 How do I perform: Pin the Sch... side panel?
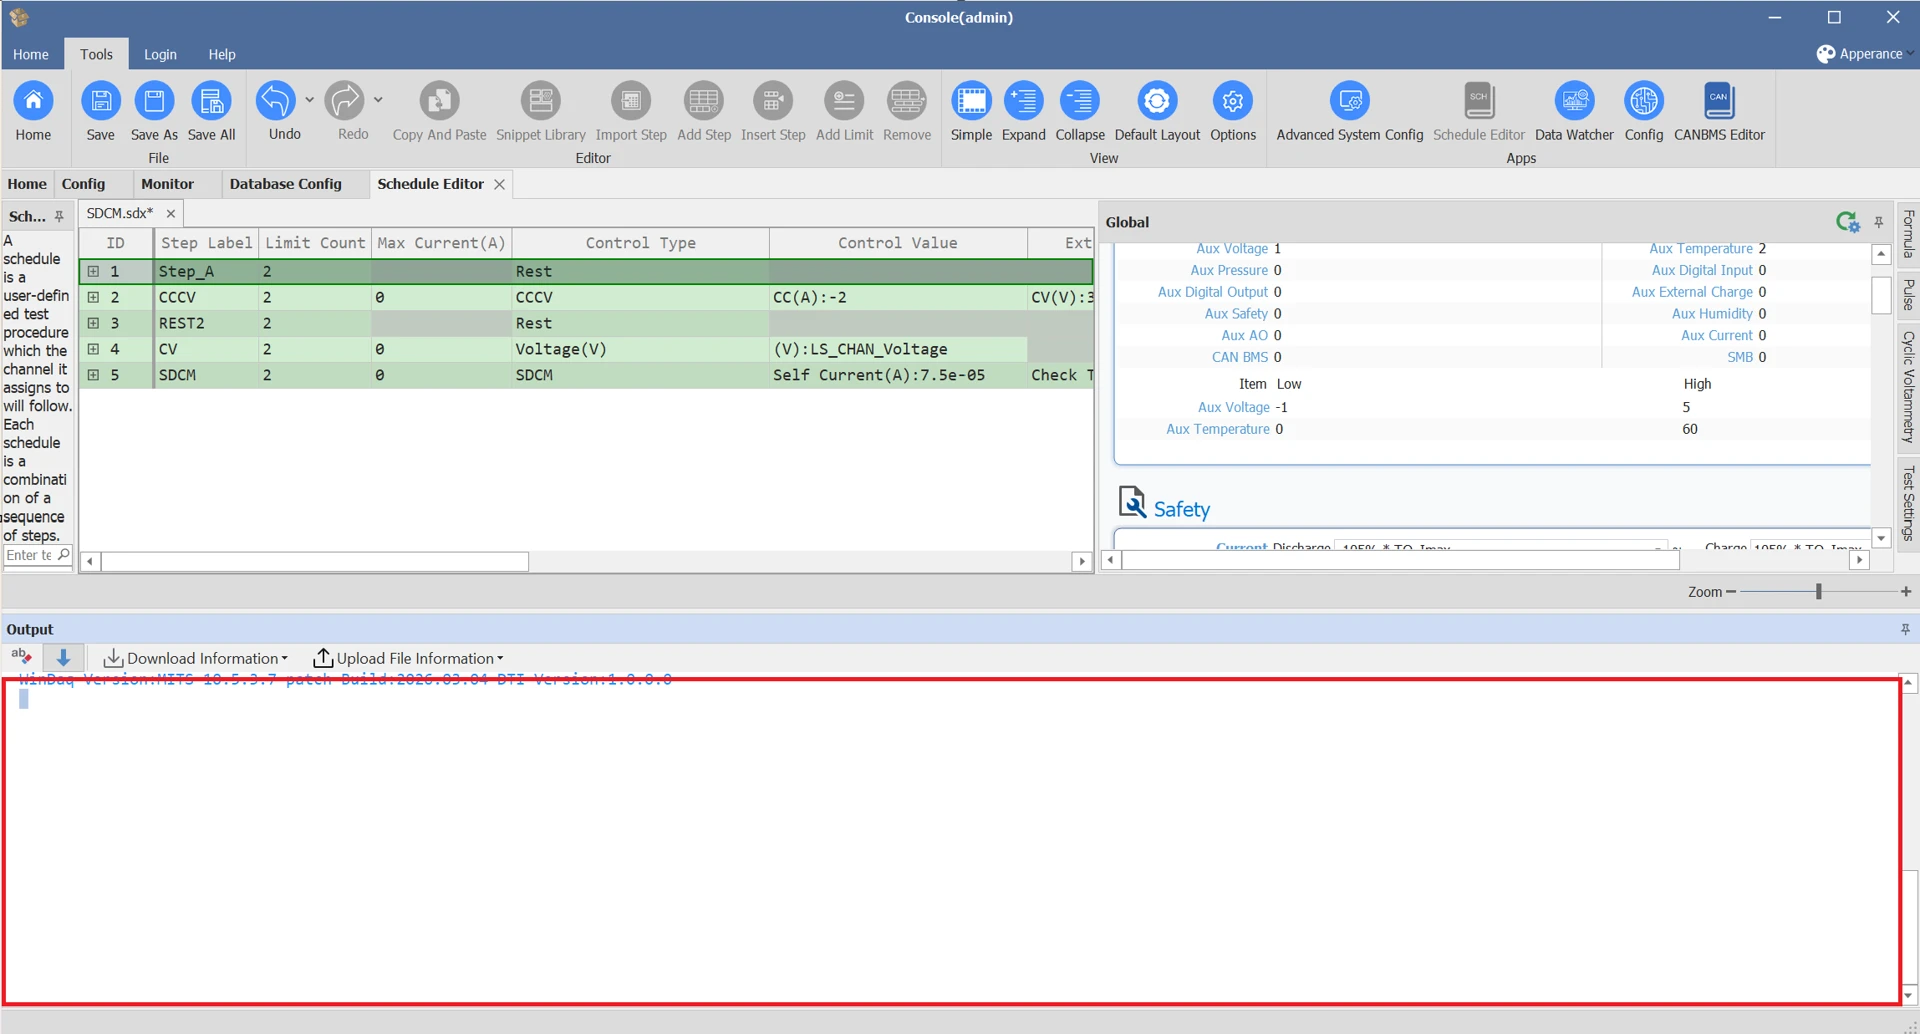click(x=59, y=216)
